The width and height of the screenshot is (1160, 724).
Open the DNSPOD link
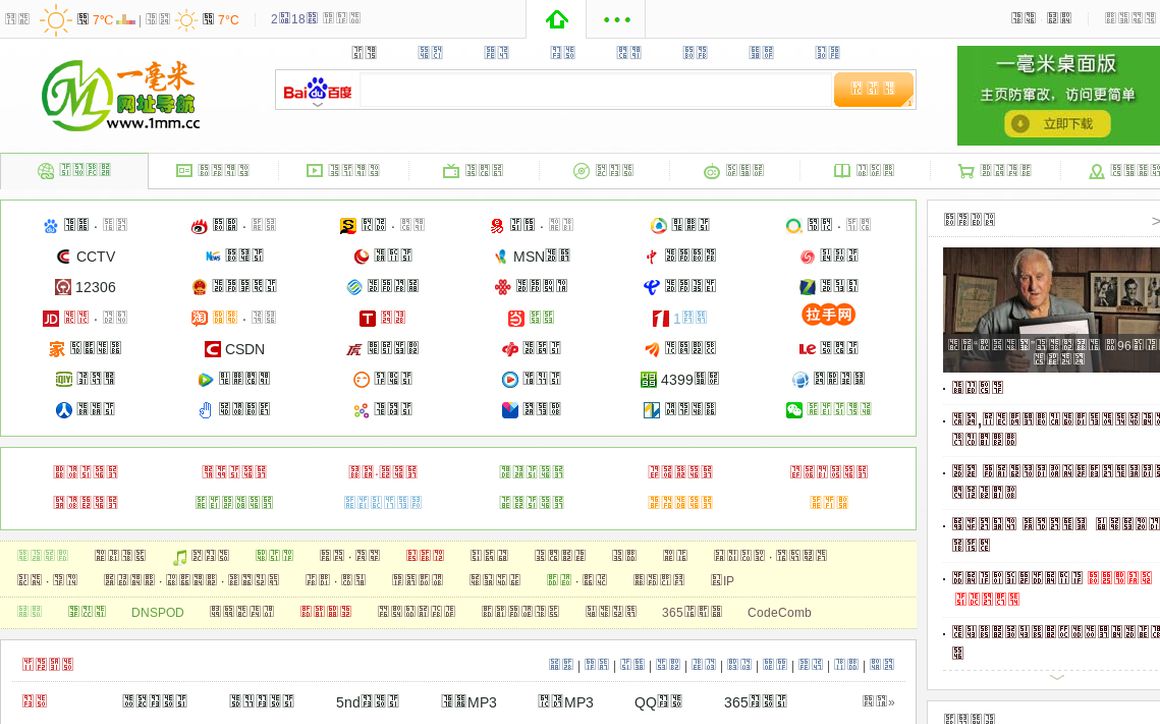click(x=157, y=612)
